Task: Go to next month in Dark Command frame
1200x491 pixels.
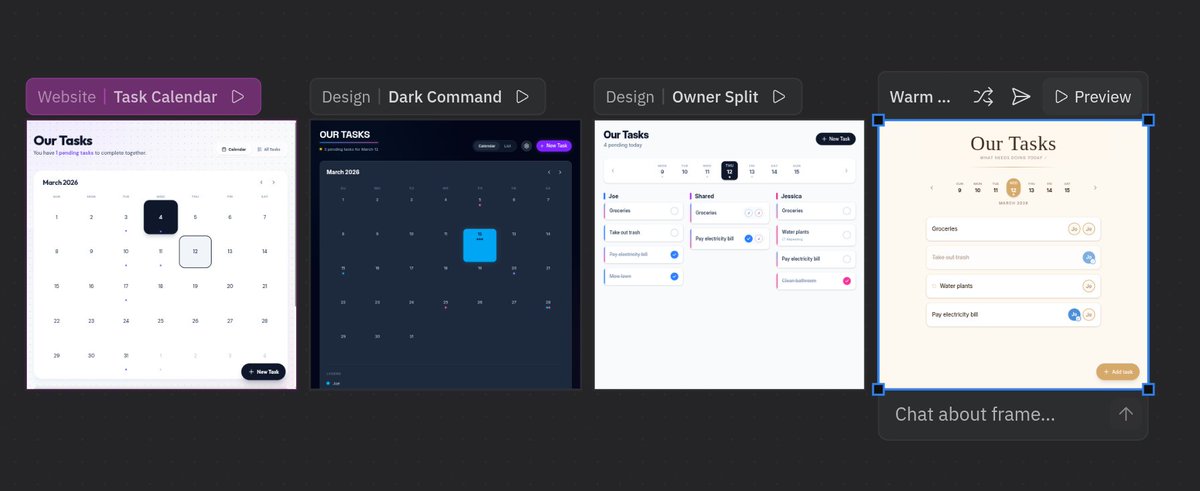Action: tap(560, 172)
